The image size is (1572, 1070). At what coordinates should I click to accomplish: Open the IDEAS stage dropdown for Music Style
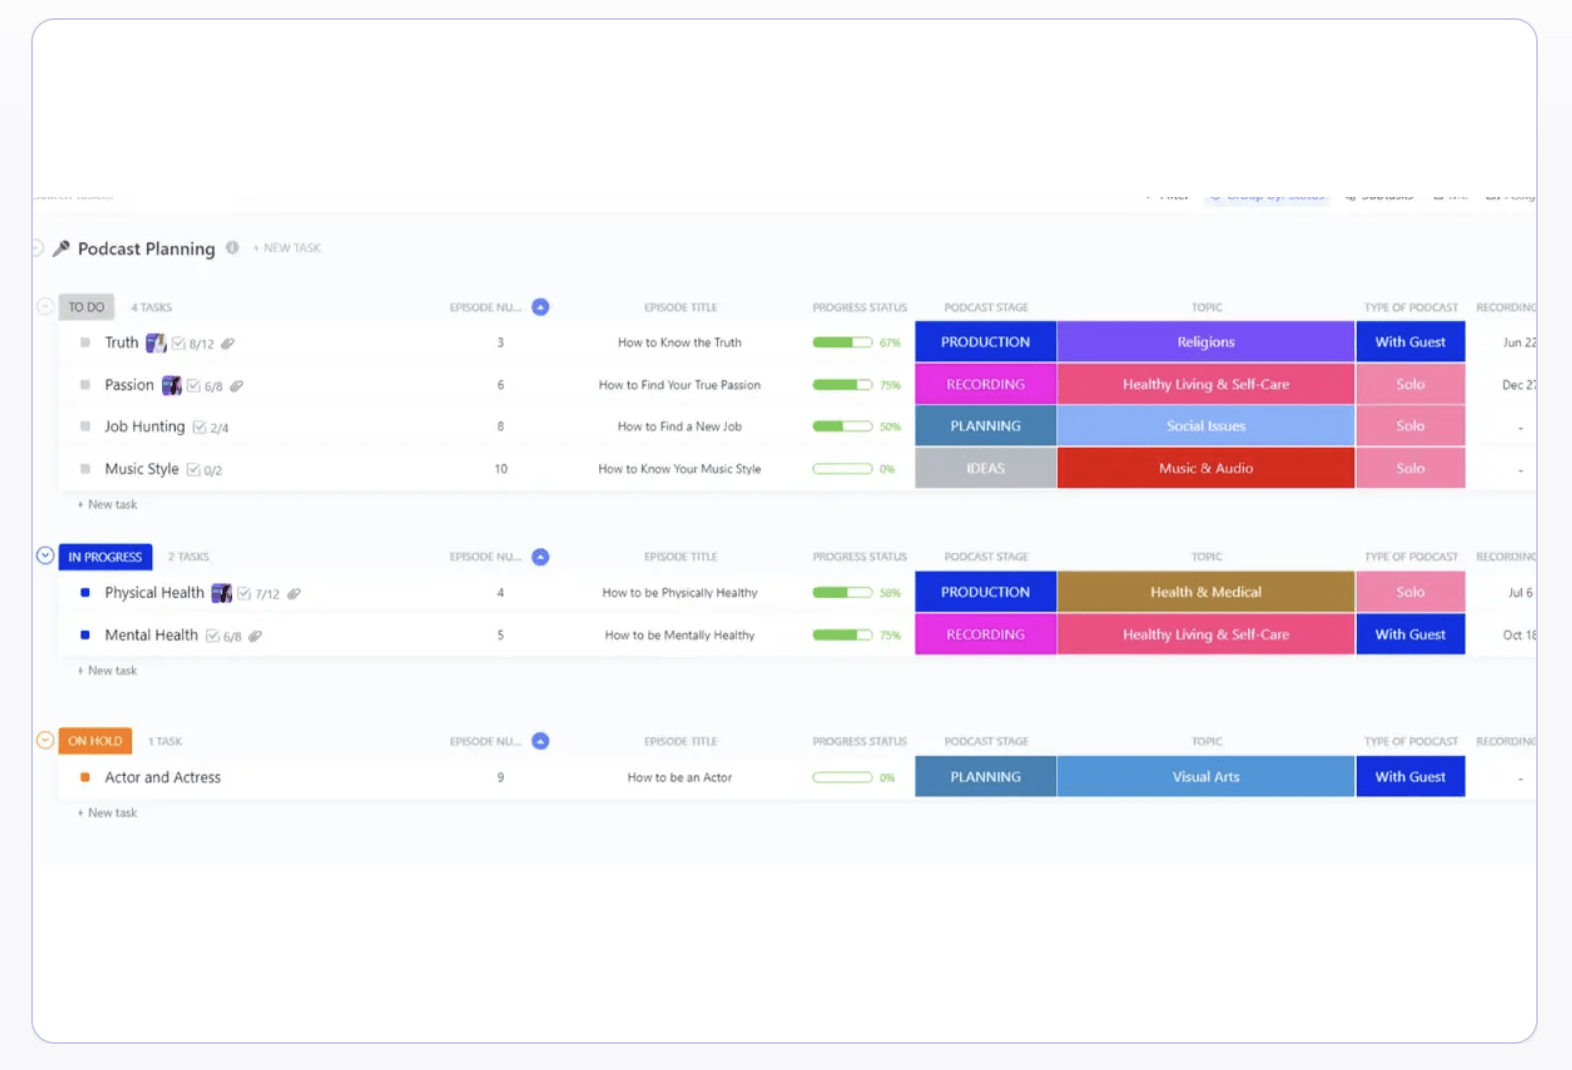click(x=985, y=468)
